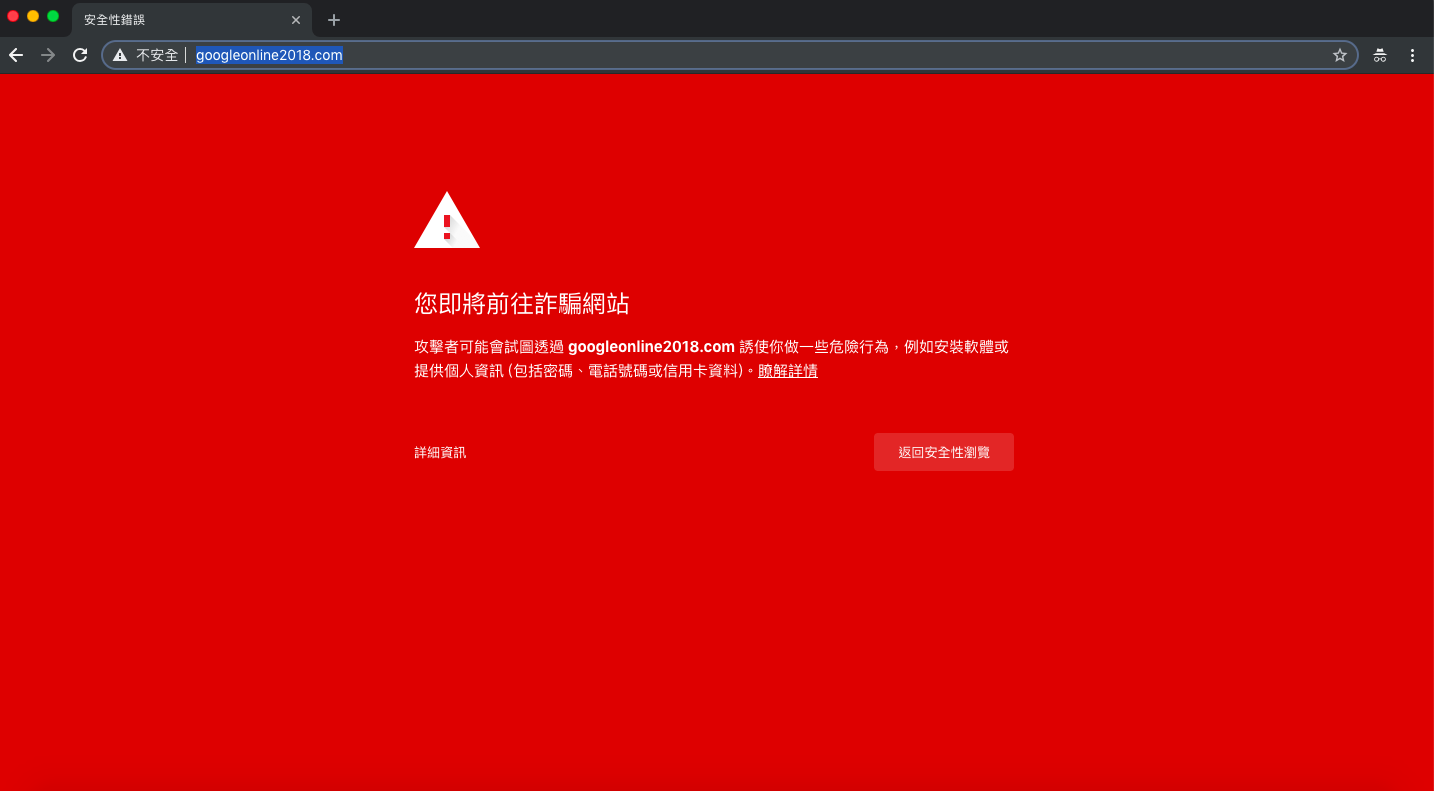Click the forward navigation arrow
This screenshot has height=791, width=1434.
[x=48, y=55]
